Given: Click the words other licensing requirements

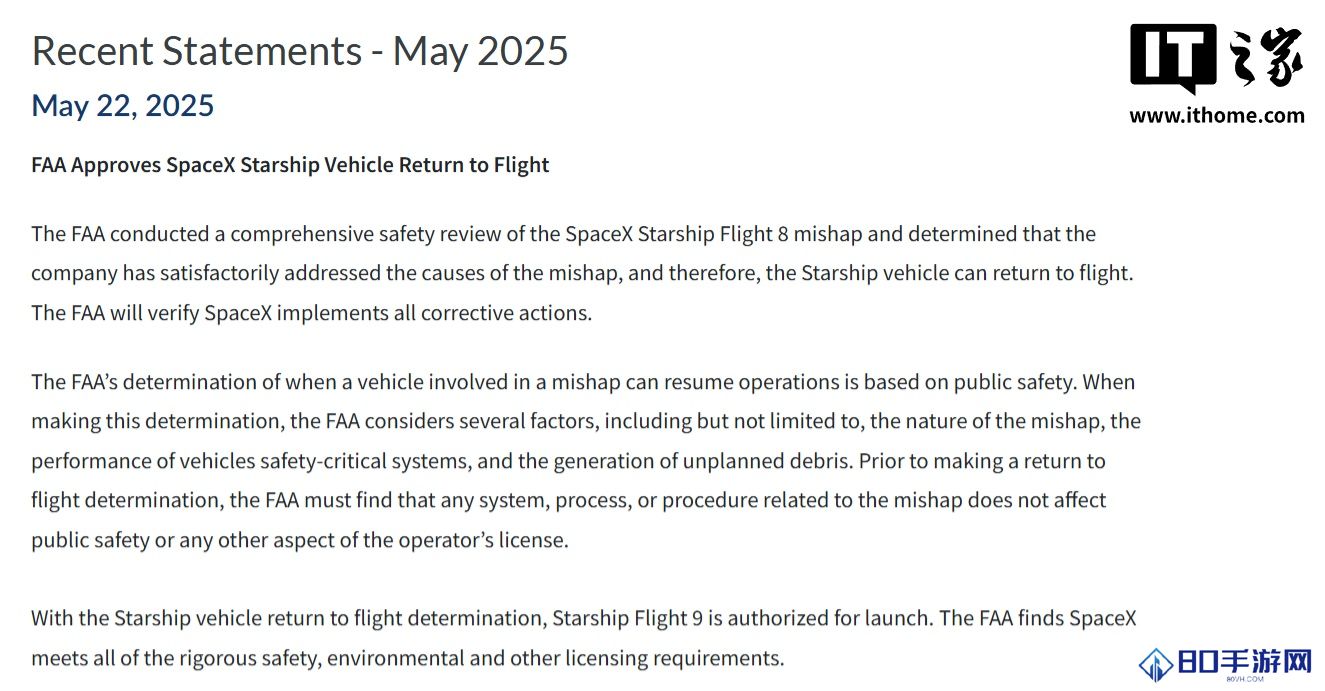Looking at the screenshot, I should [x=646, y=658].
